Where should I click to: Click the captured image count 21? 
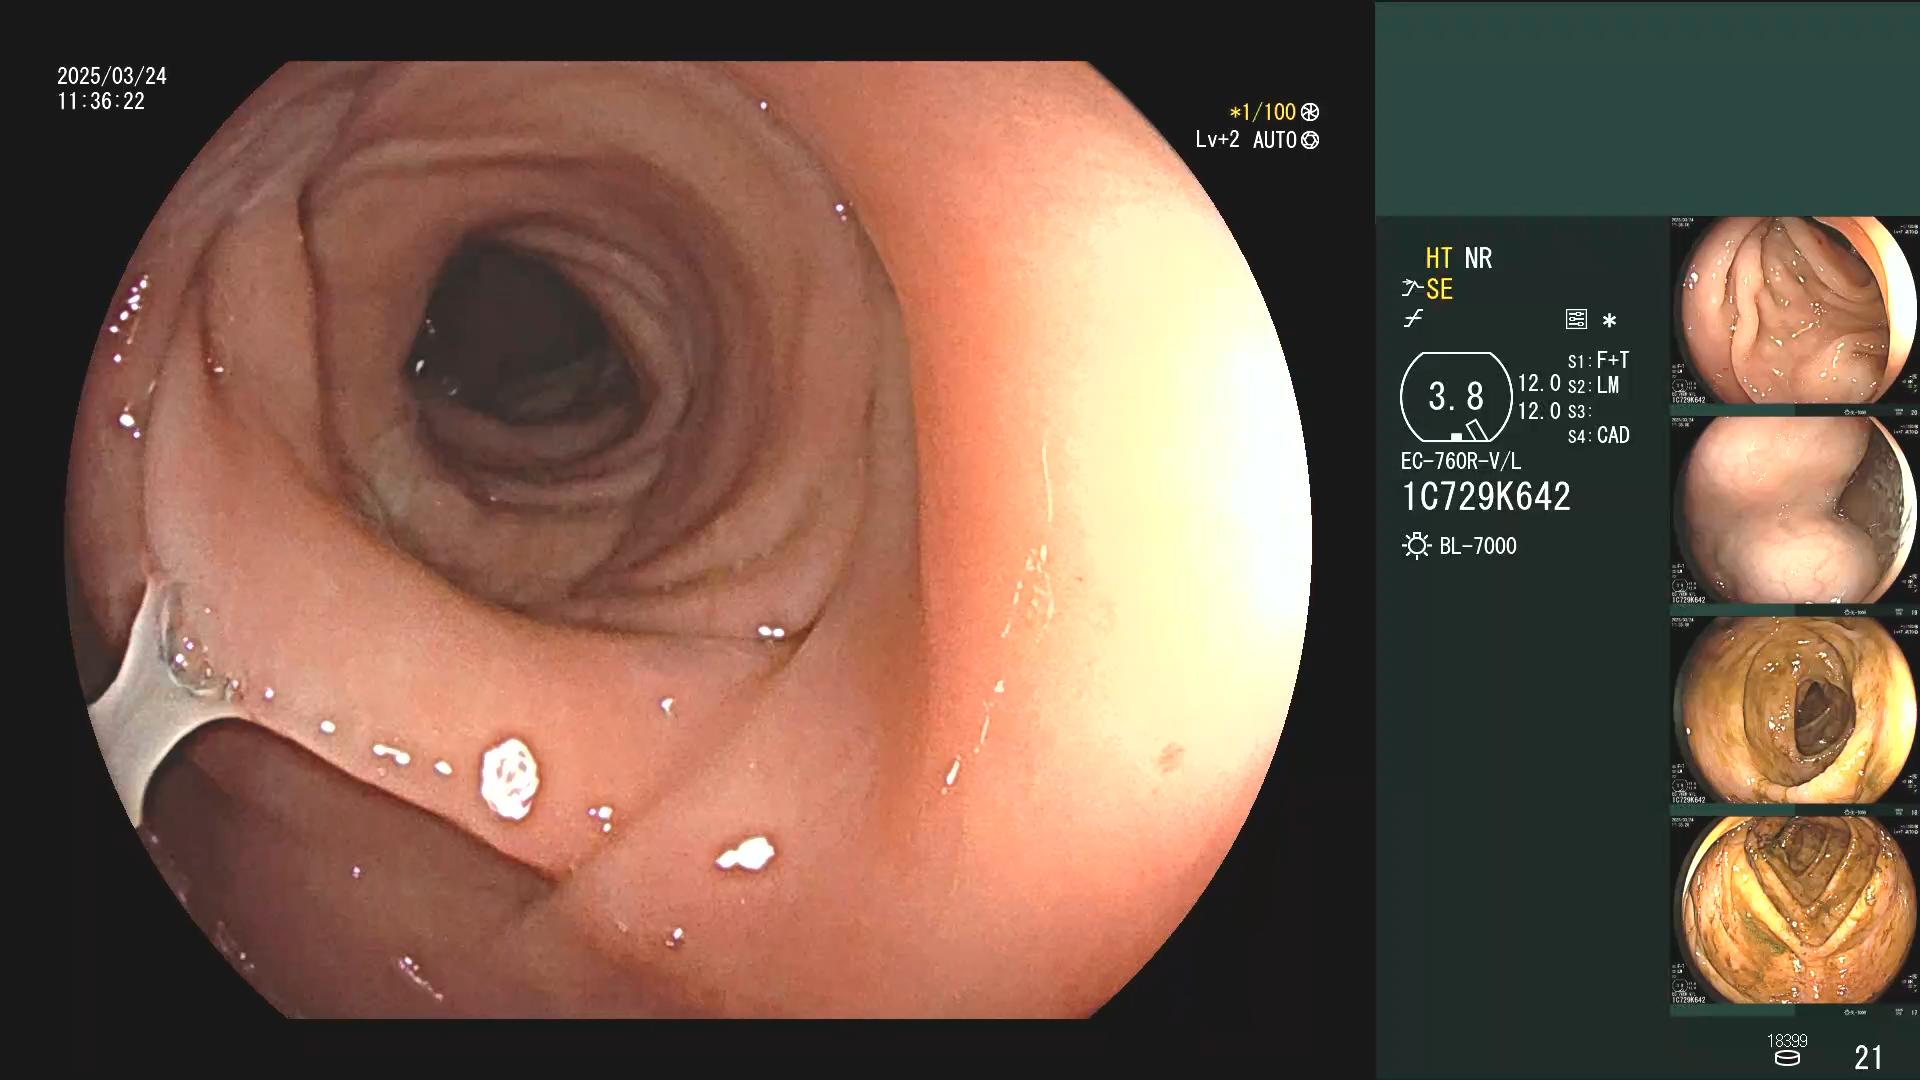(1868, 1057)
